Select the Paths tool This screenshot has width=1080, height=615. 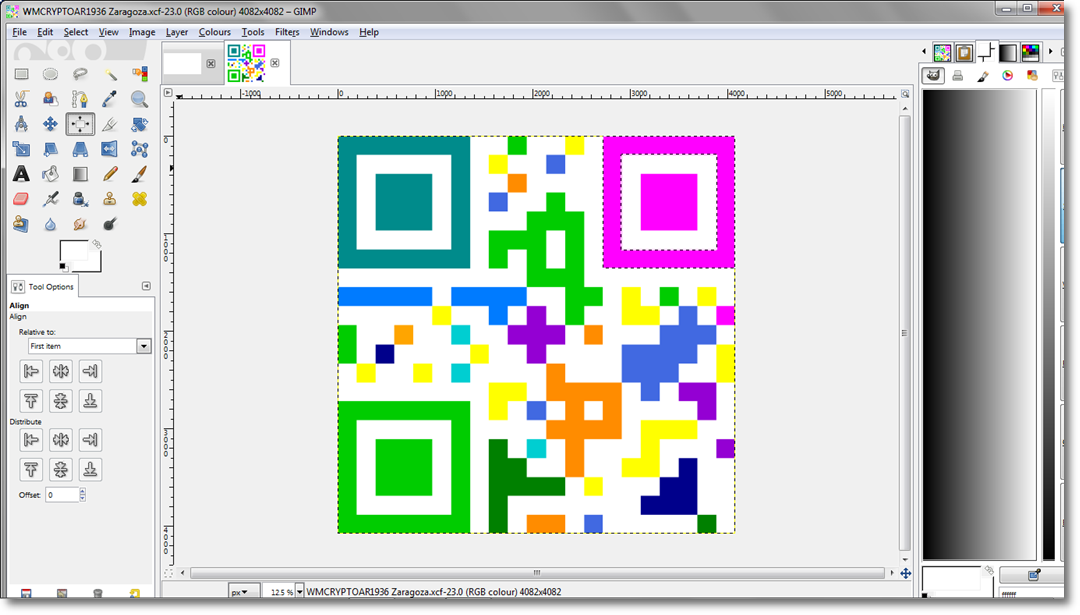point(80,99)
